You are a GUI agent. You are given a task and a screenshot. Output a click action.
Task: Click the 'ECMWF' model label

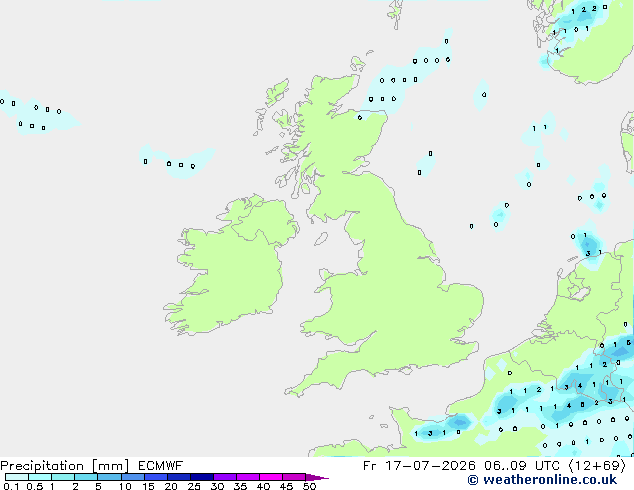click(x=161, y=466)
